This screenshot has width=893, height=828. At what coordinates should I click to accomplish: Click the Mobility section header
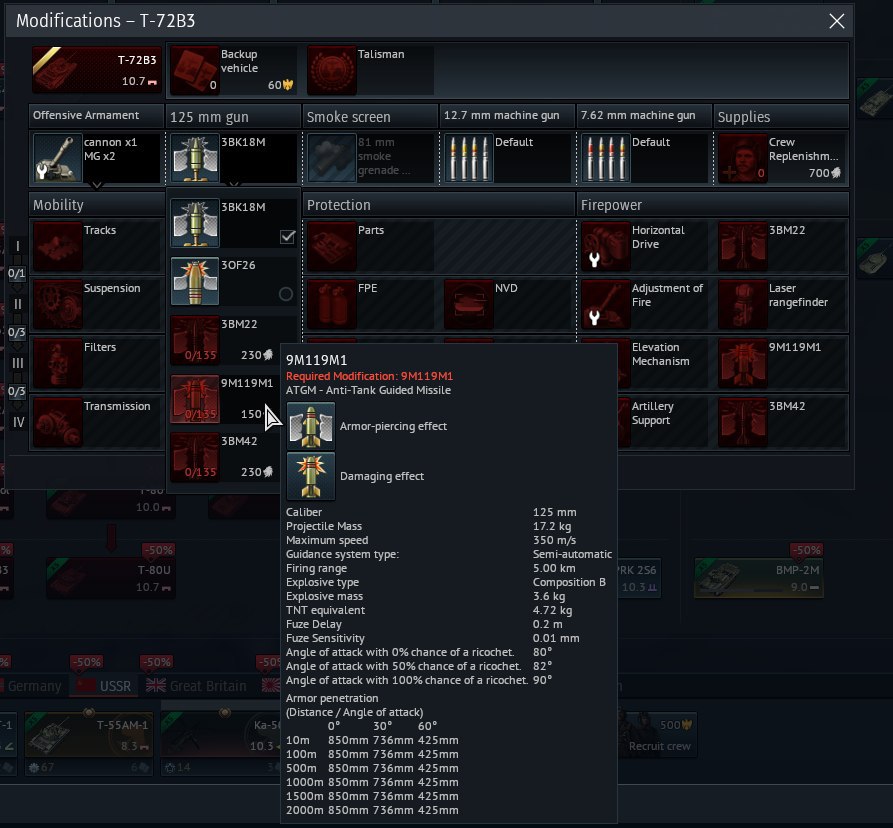pos(96,205)
